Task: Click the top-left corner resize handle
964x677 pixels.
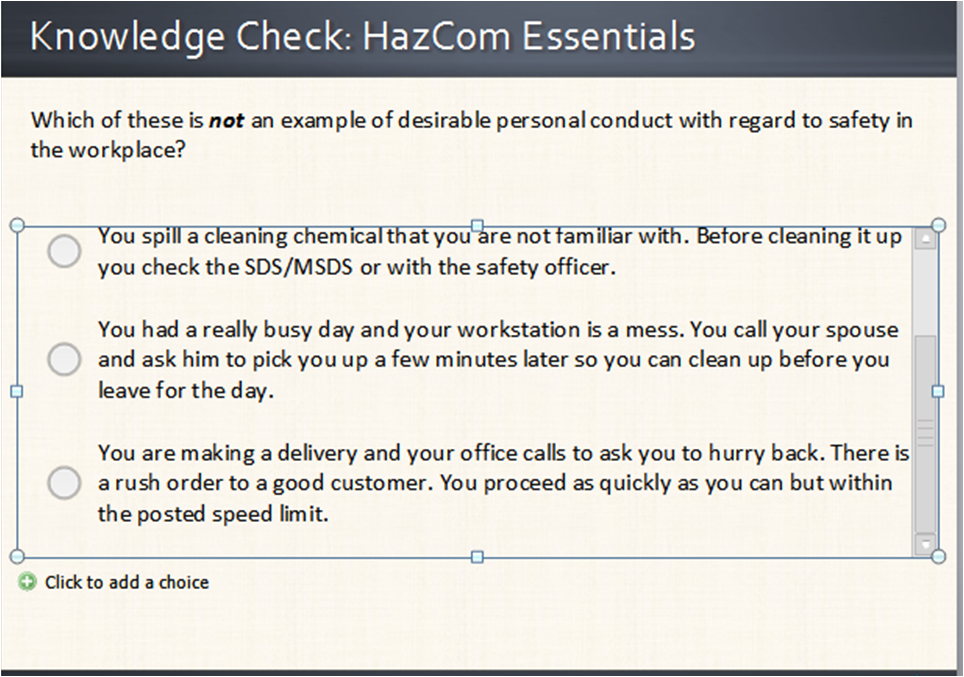Action: pos(17,225)
